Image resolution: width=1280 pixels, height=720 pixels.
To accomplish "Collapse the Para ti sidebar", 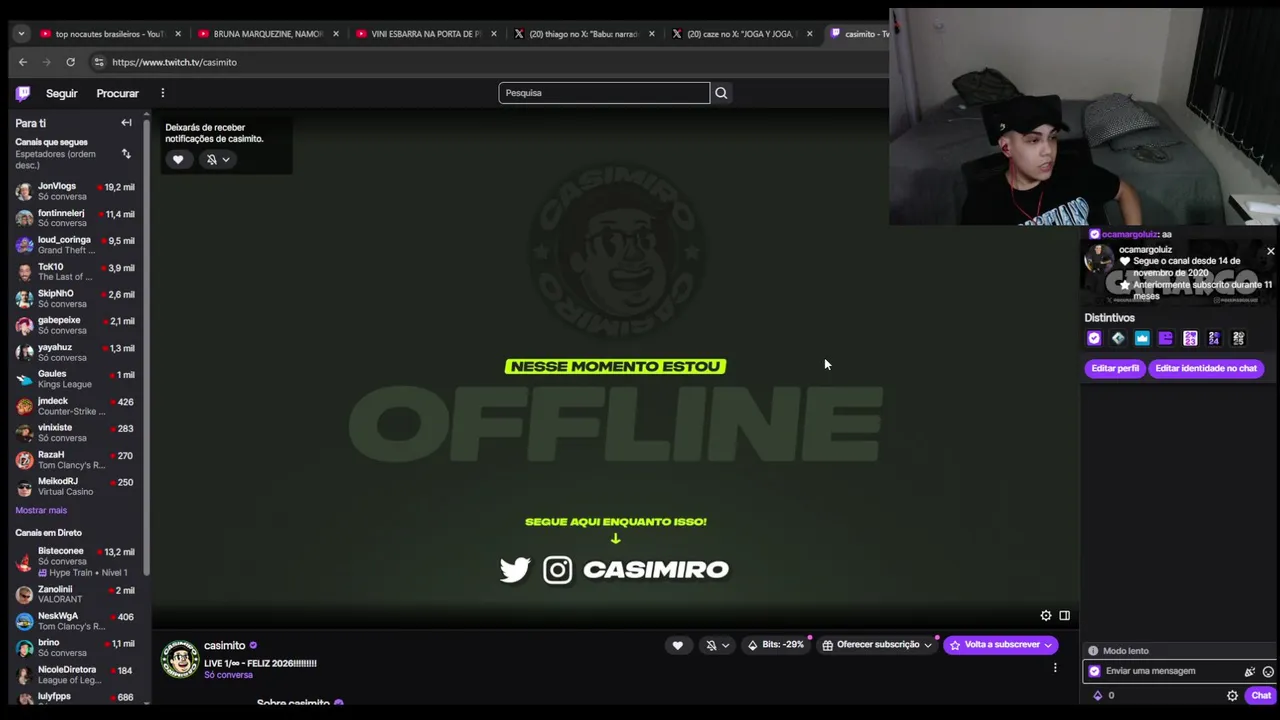I will [x=126, y=123].
